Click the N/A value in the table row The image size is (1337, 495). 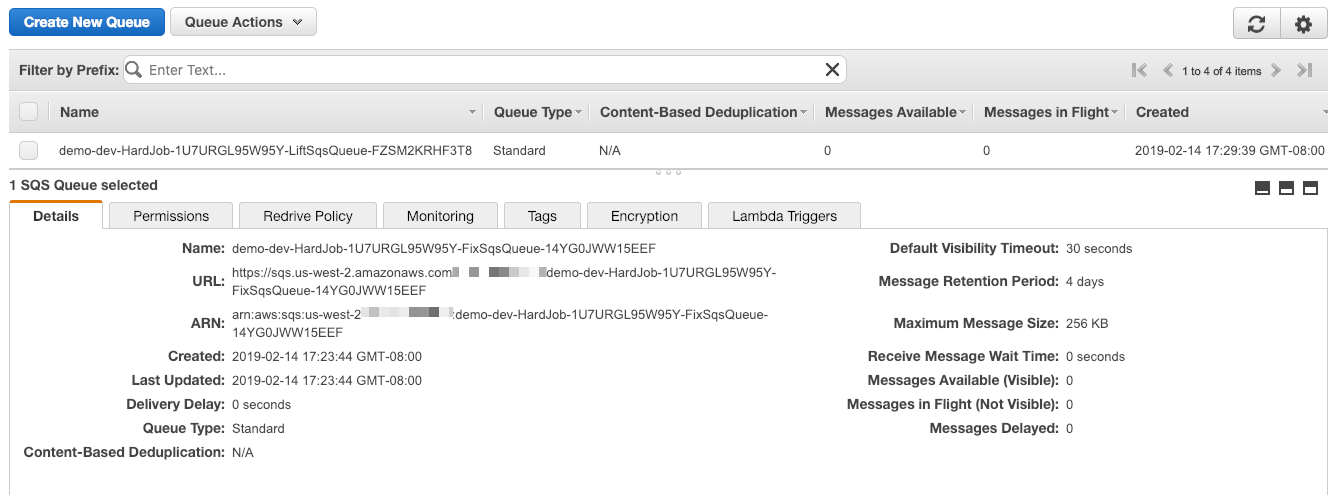tap(610, 151)
